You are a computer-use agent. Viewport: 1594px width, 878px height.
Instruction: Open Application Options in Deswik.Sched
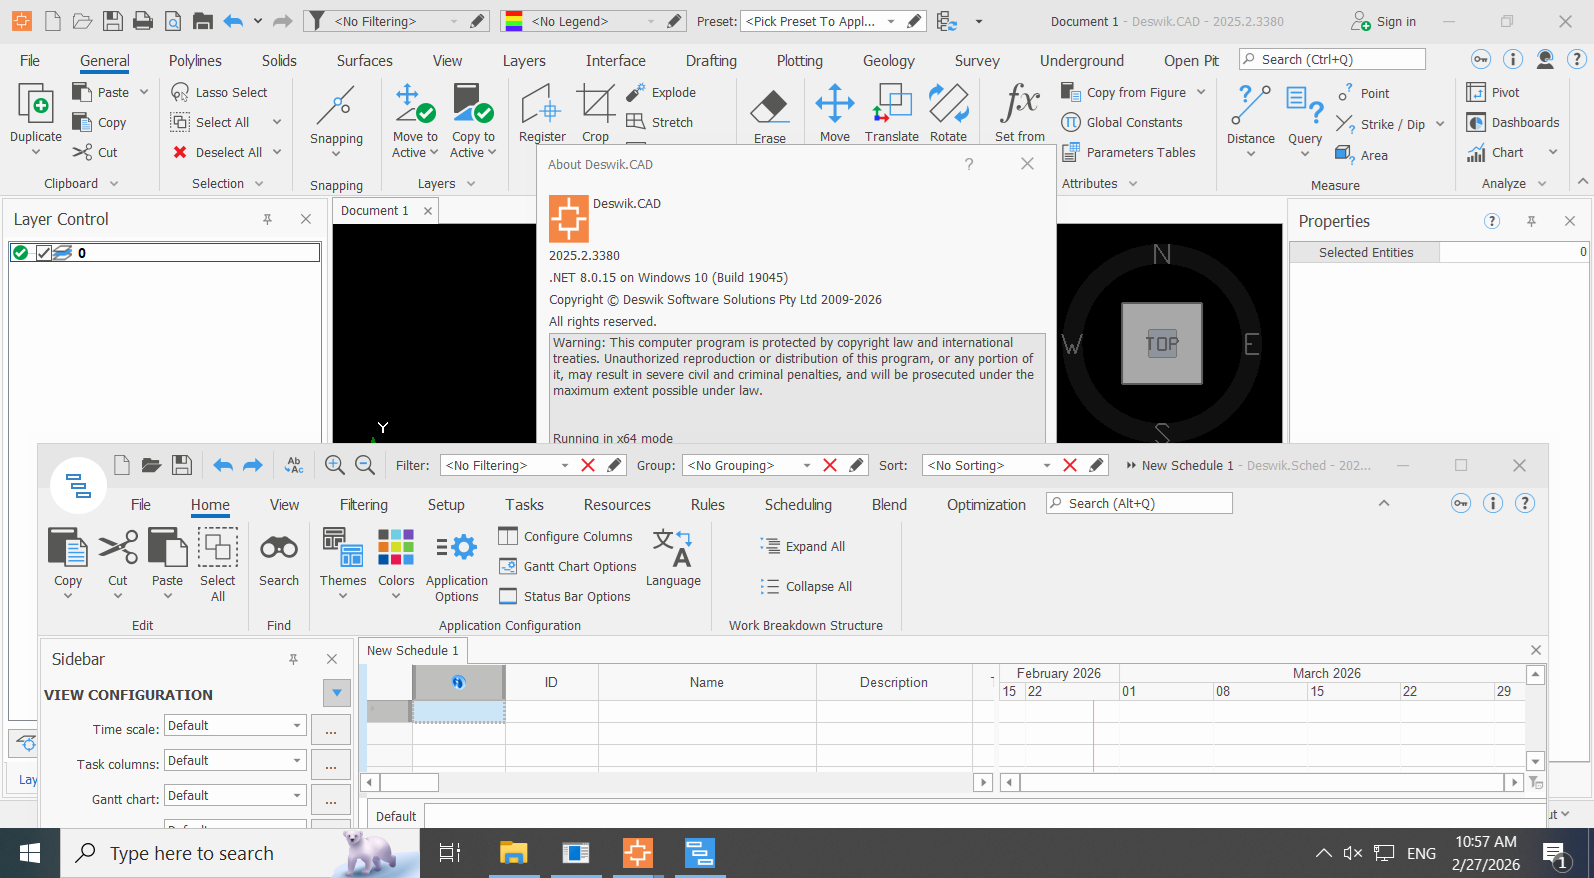tap(457, 566)
